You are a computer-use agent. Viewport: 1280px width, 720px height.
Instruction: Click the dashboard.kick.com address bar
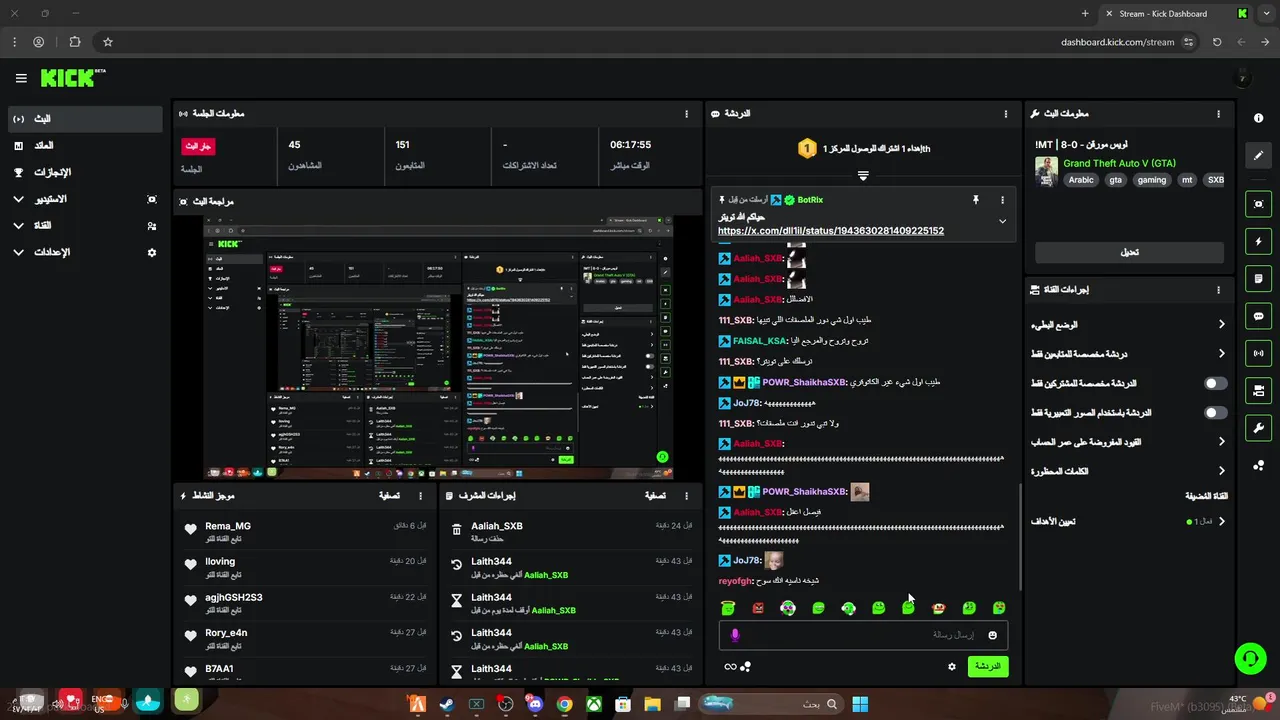1117,42
